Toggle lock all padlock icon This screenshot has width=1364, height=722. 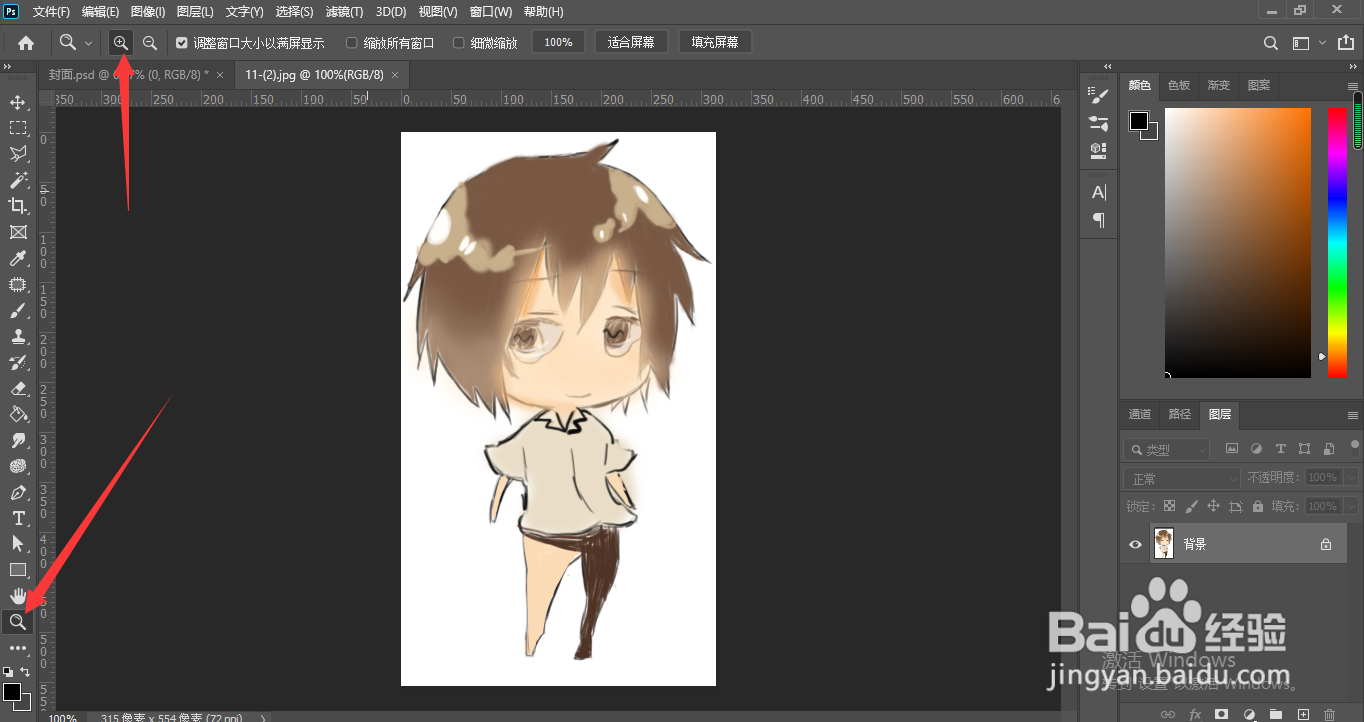[x=1257, y=506]
